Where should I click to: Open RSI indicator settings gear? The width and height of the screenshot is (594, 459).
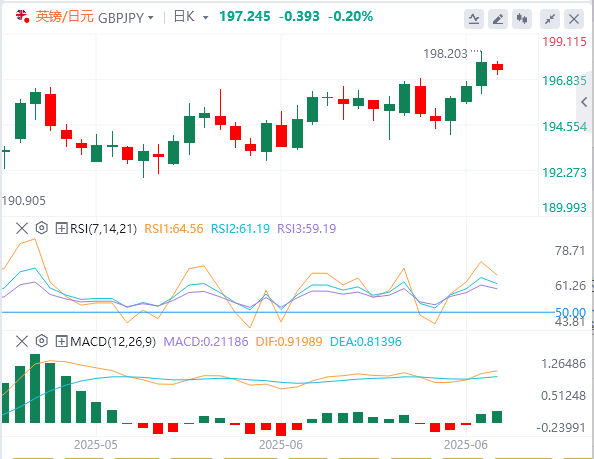click(x=42, y=228)
